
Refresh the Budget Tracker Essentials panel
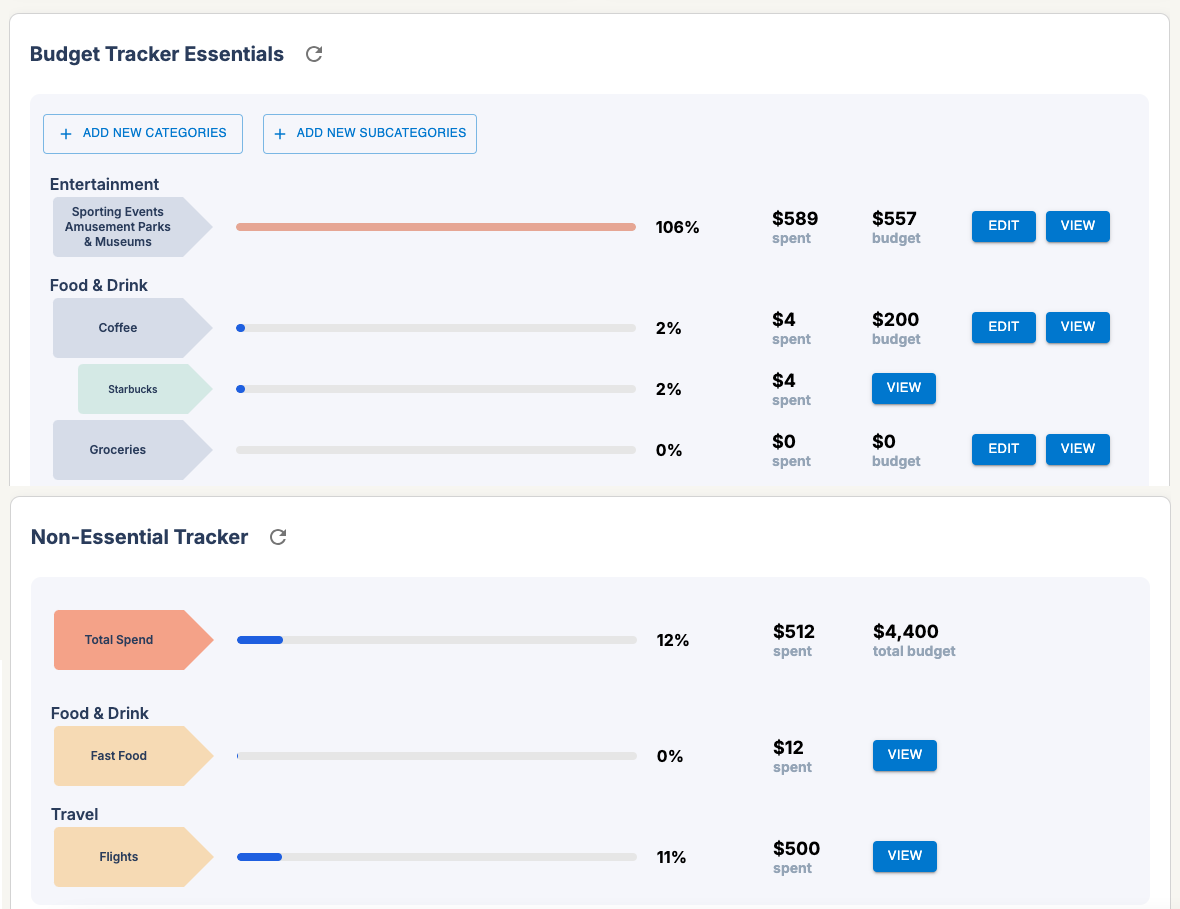coord(314,54)
